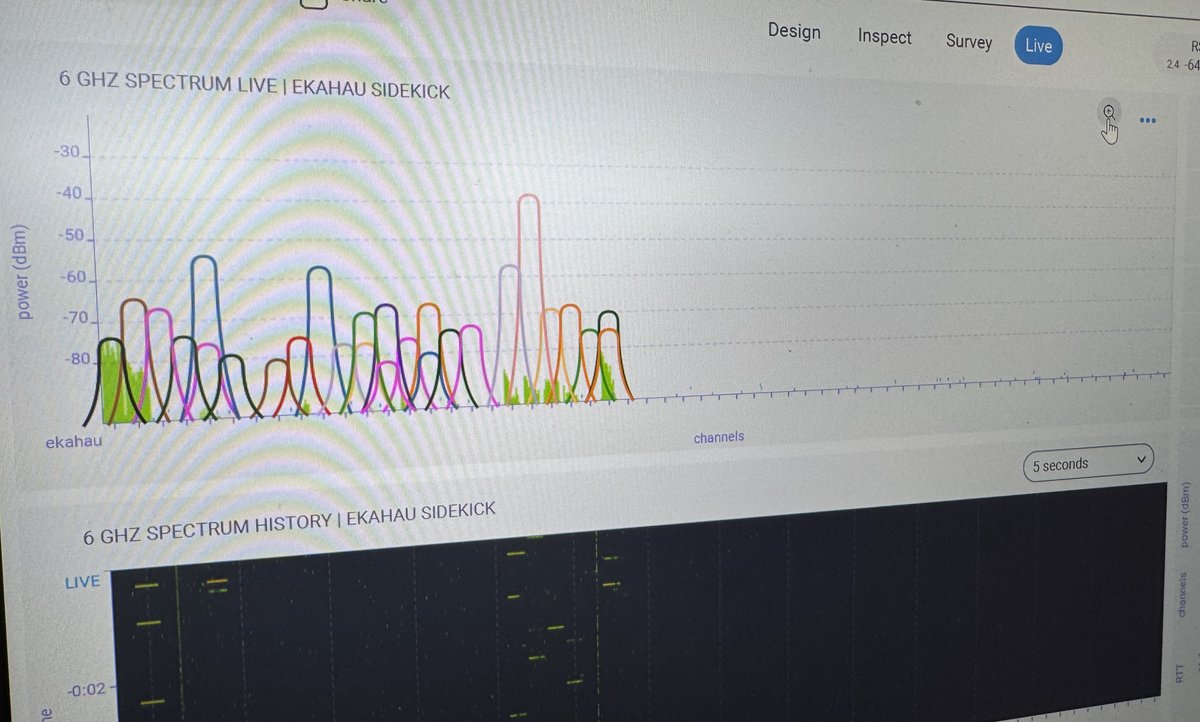Click the channels axis label under the chart
Viewport: 1200px width, 722px height.
point(719,437)
